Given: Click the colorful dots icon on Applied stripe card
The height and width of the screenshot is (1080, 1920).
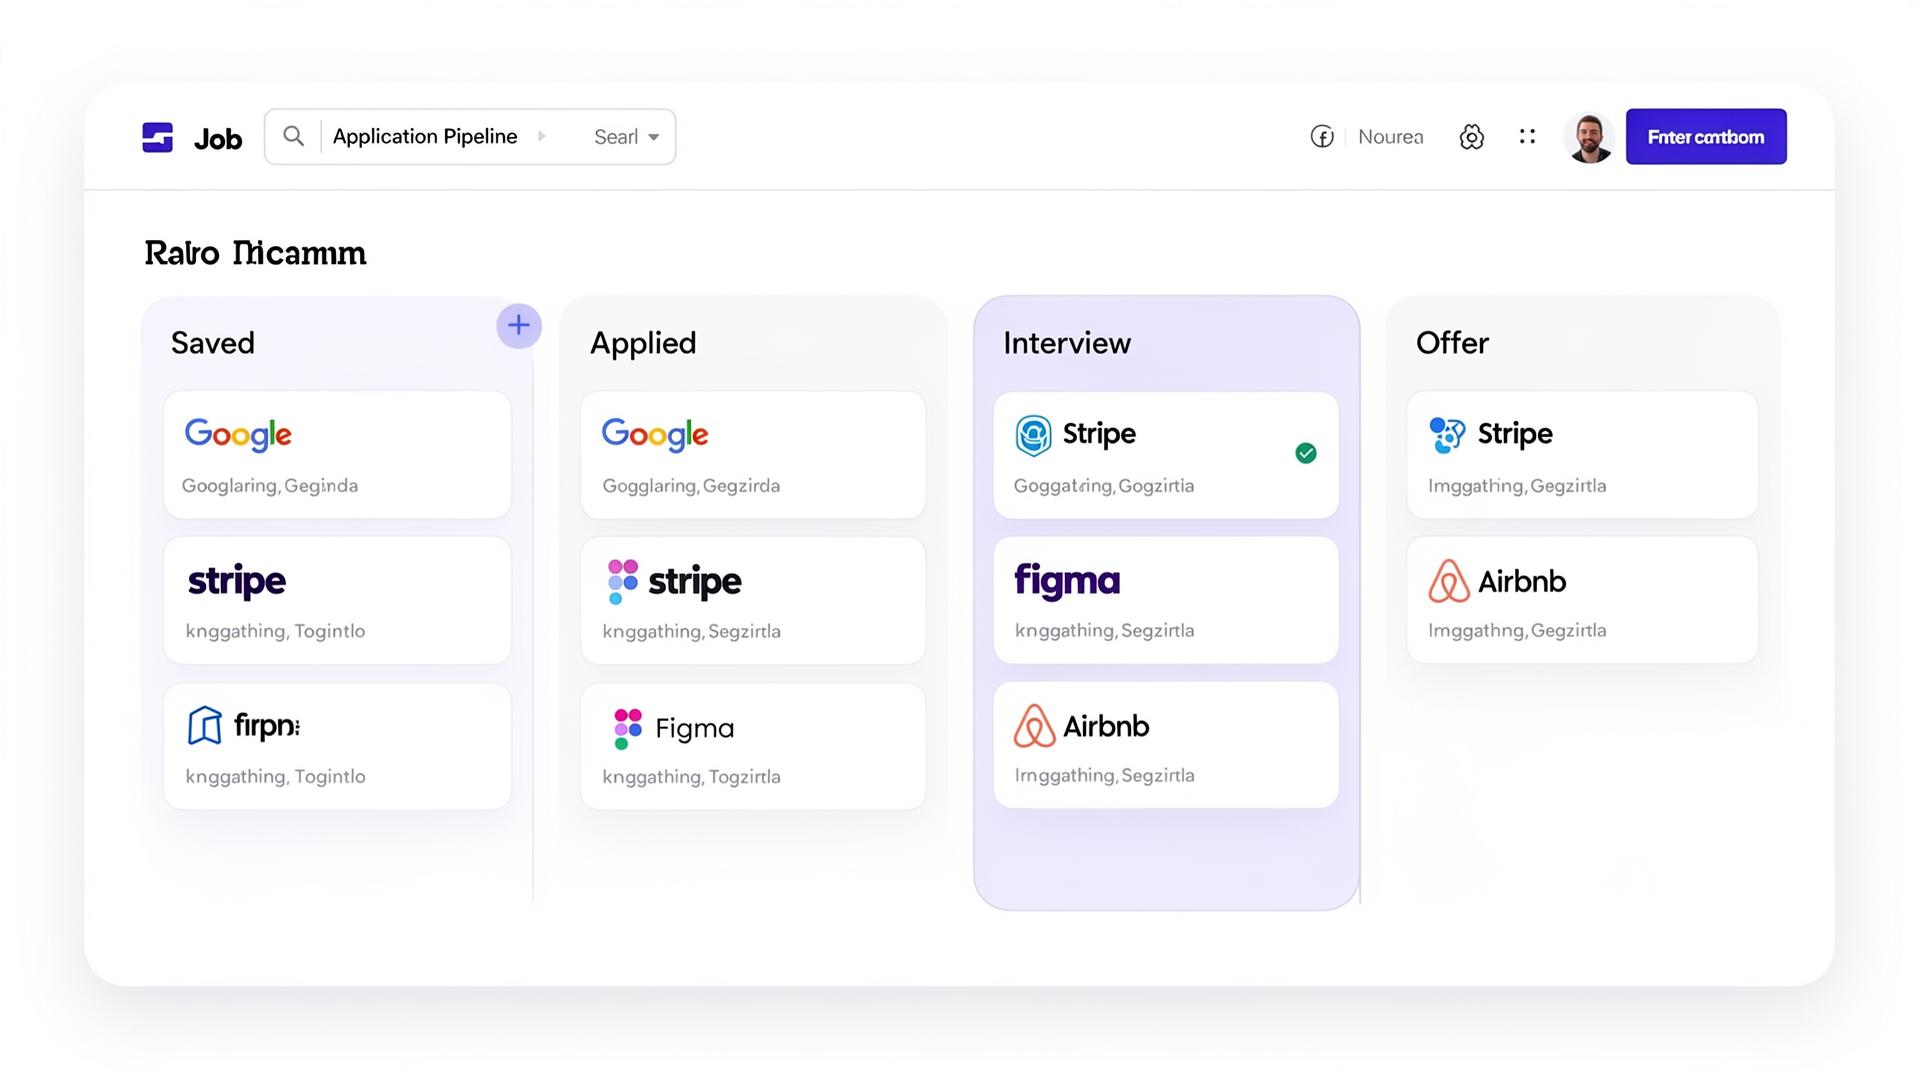Looking at the screenshot, I should click(623, 581).
